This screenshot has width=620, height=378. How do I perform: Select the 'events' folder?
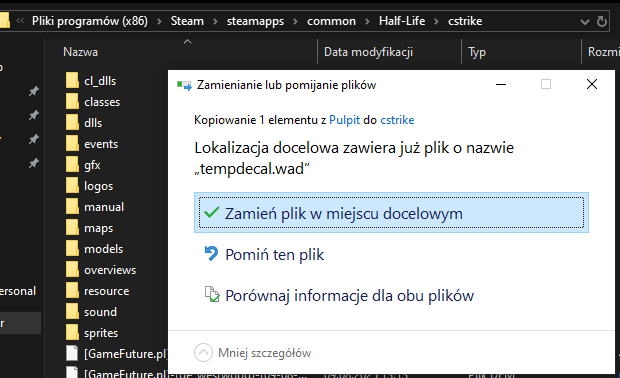click(x=101, y=144)
